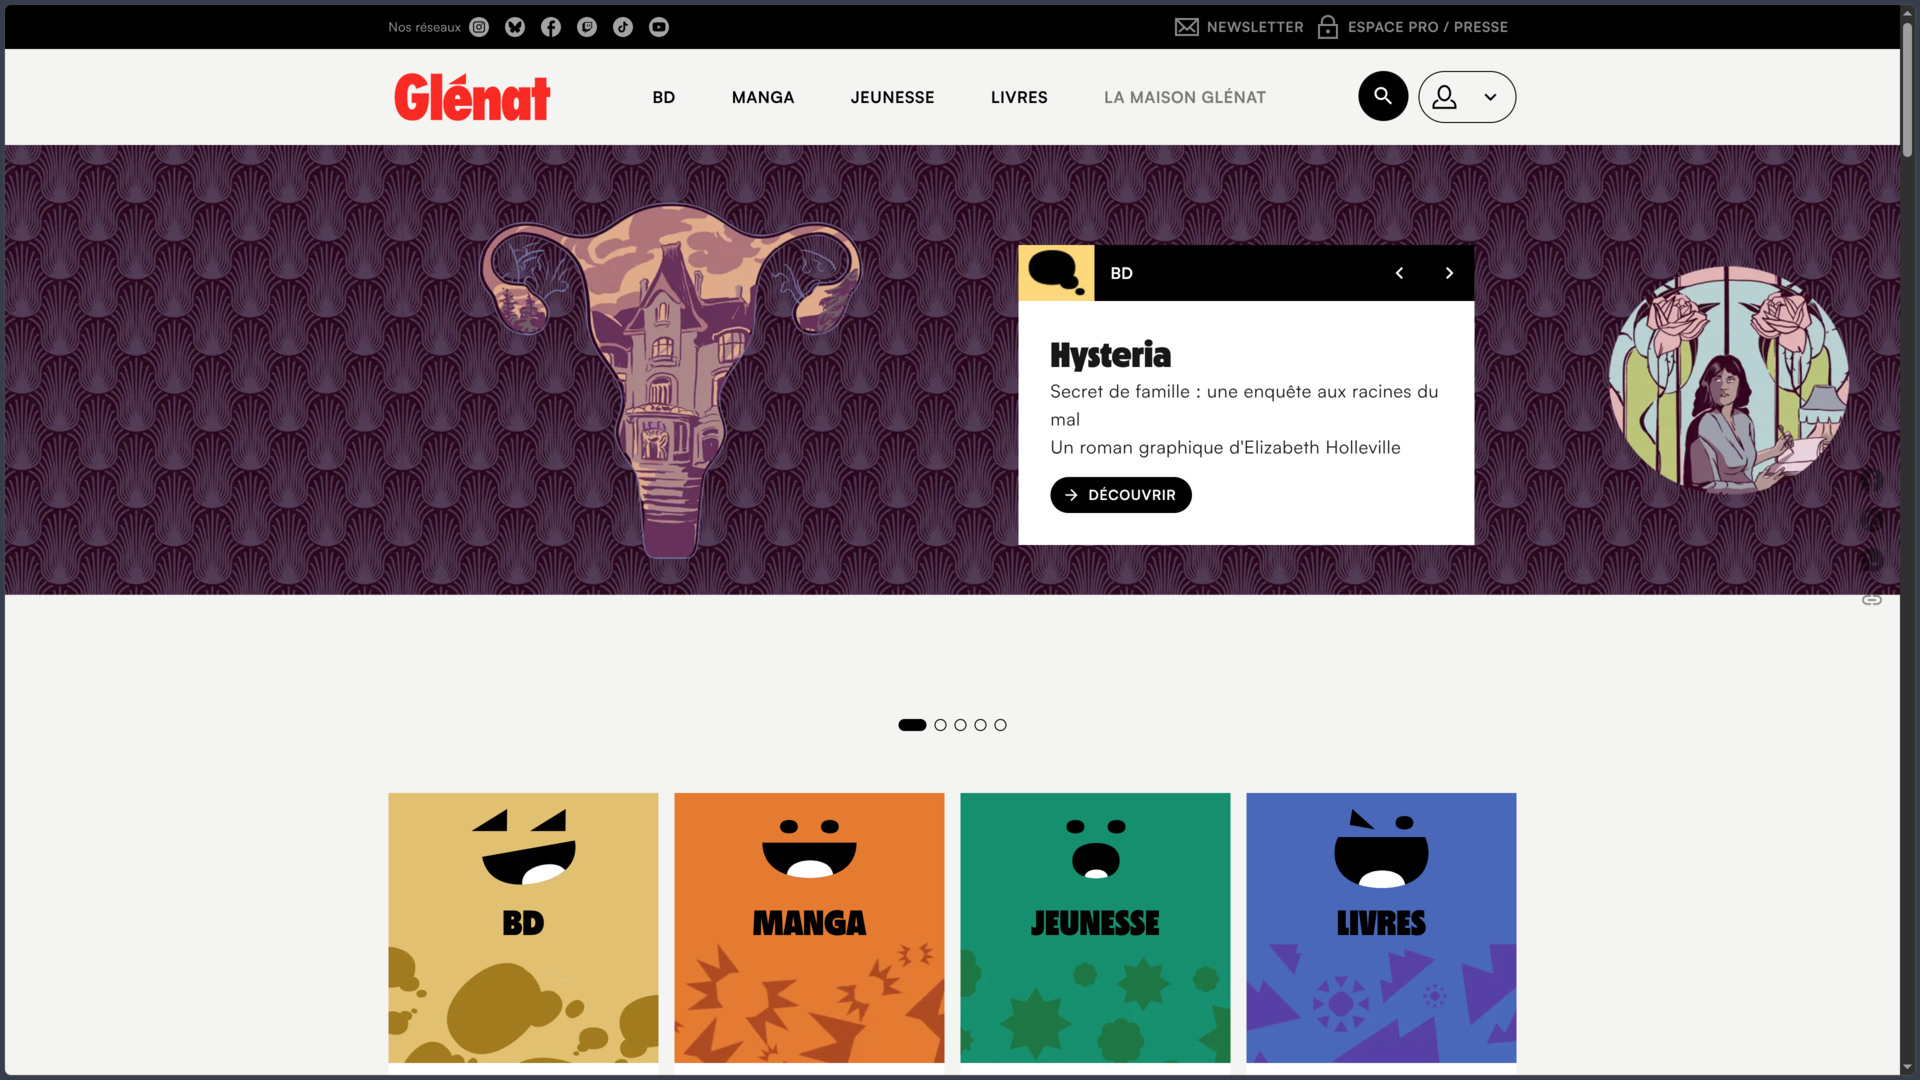This screenshot has height=1080, width=1920.
Task: Open the LIVRES menu
Action: coord(1019,97)
